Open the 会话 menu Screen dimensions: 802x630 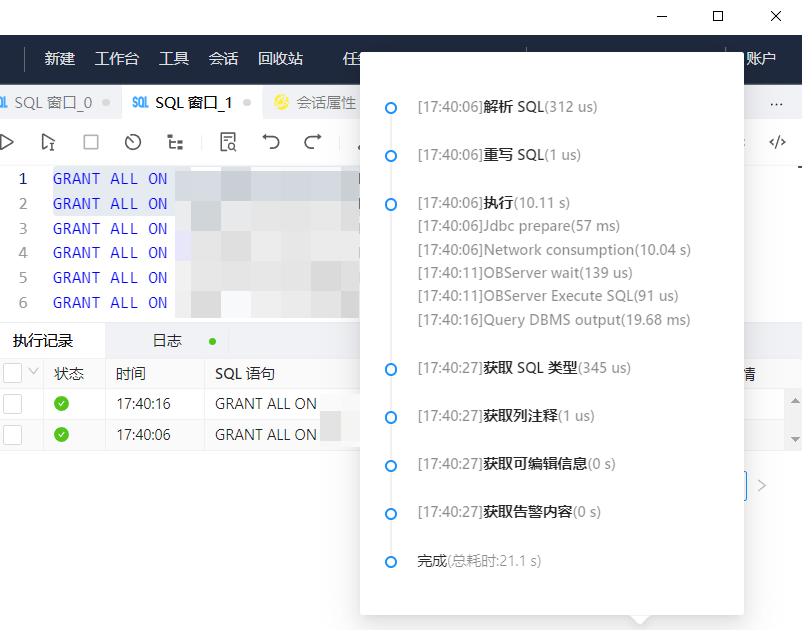click(224, 59)
